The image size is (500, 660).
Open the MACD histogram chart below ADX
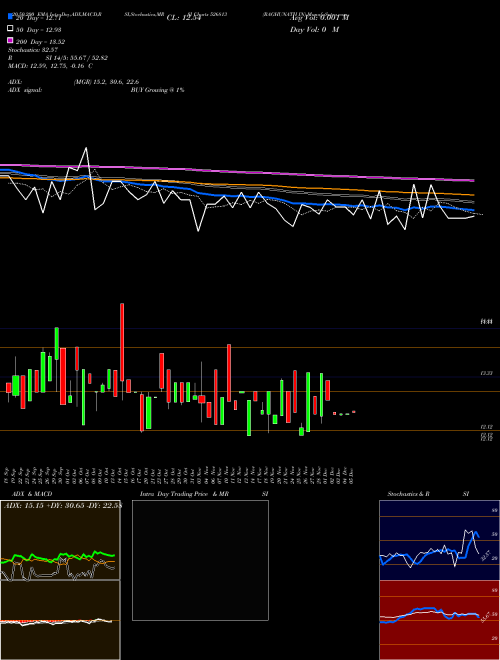point(60,620)
